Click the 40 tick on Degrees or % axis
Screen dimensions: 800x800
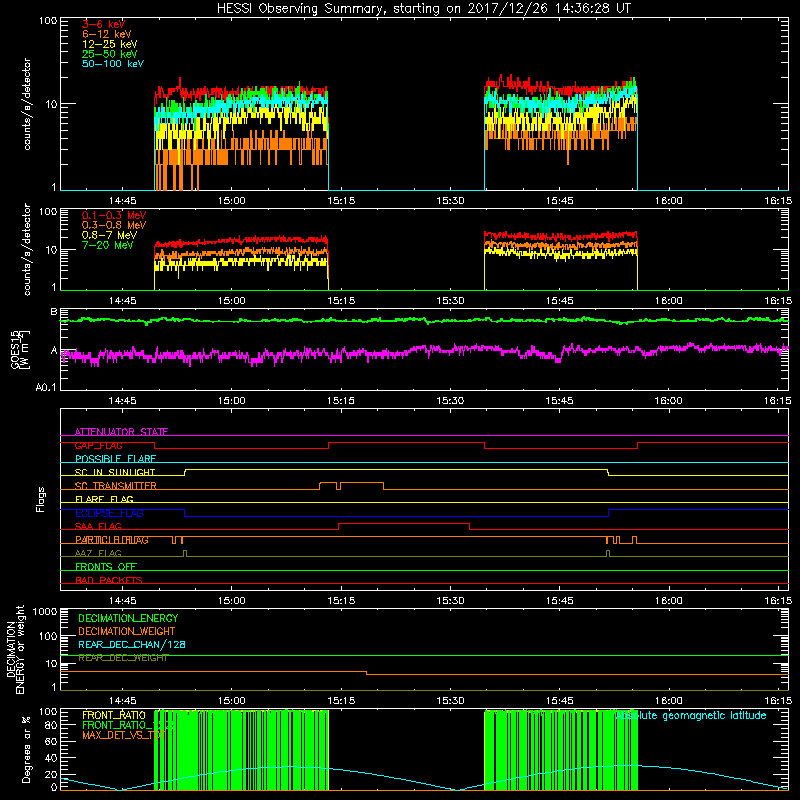pyautogui.click(x=51, y=758)
